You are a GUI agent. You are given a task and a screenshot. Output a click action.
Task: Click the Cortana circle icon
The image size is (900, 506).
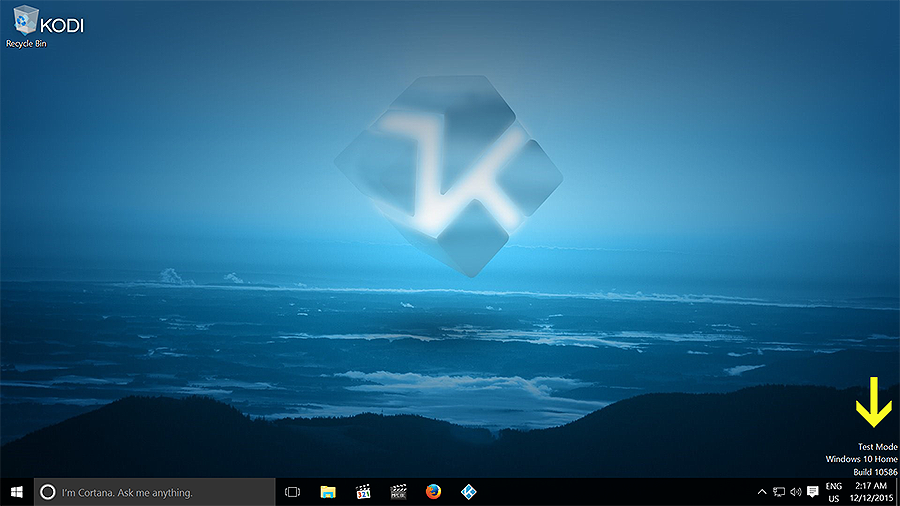(x=48, y=492)
